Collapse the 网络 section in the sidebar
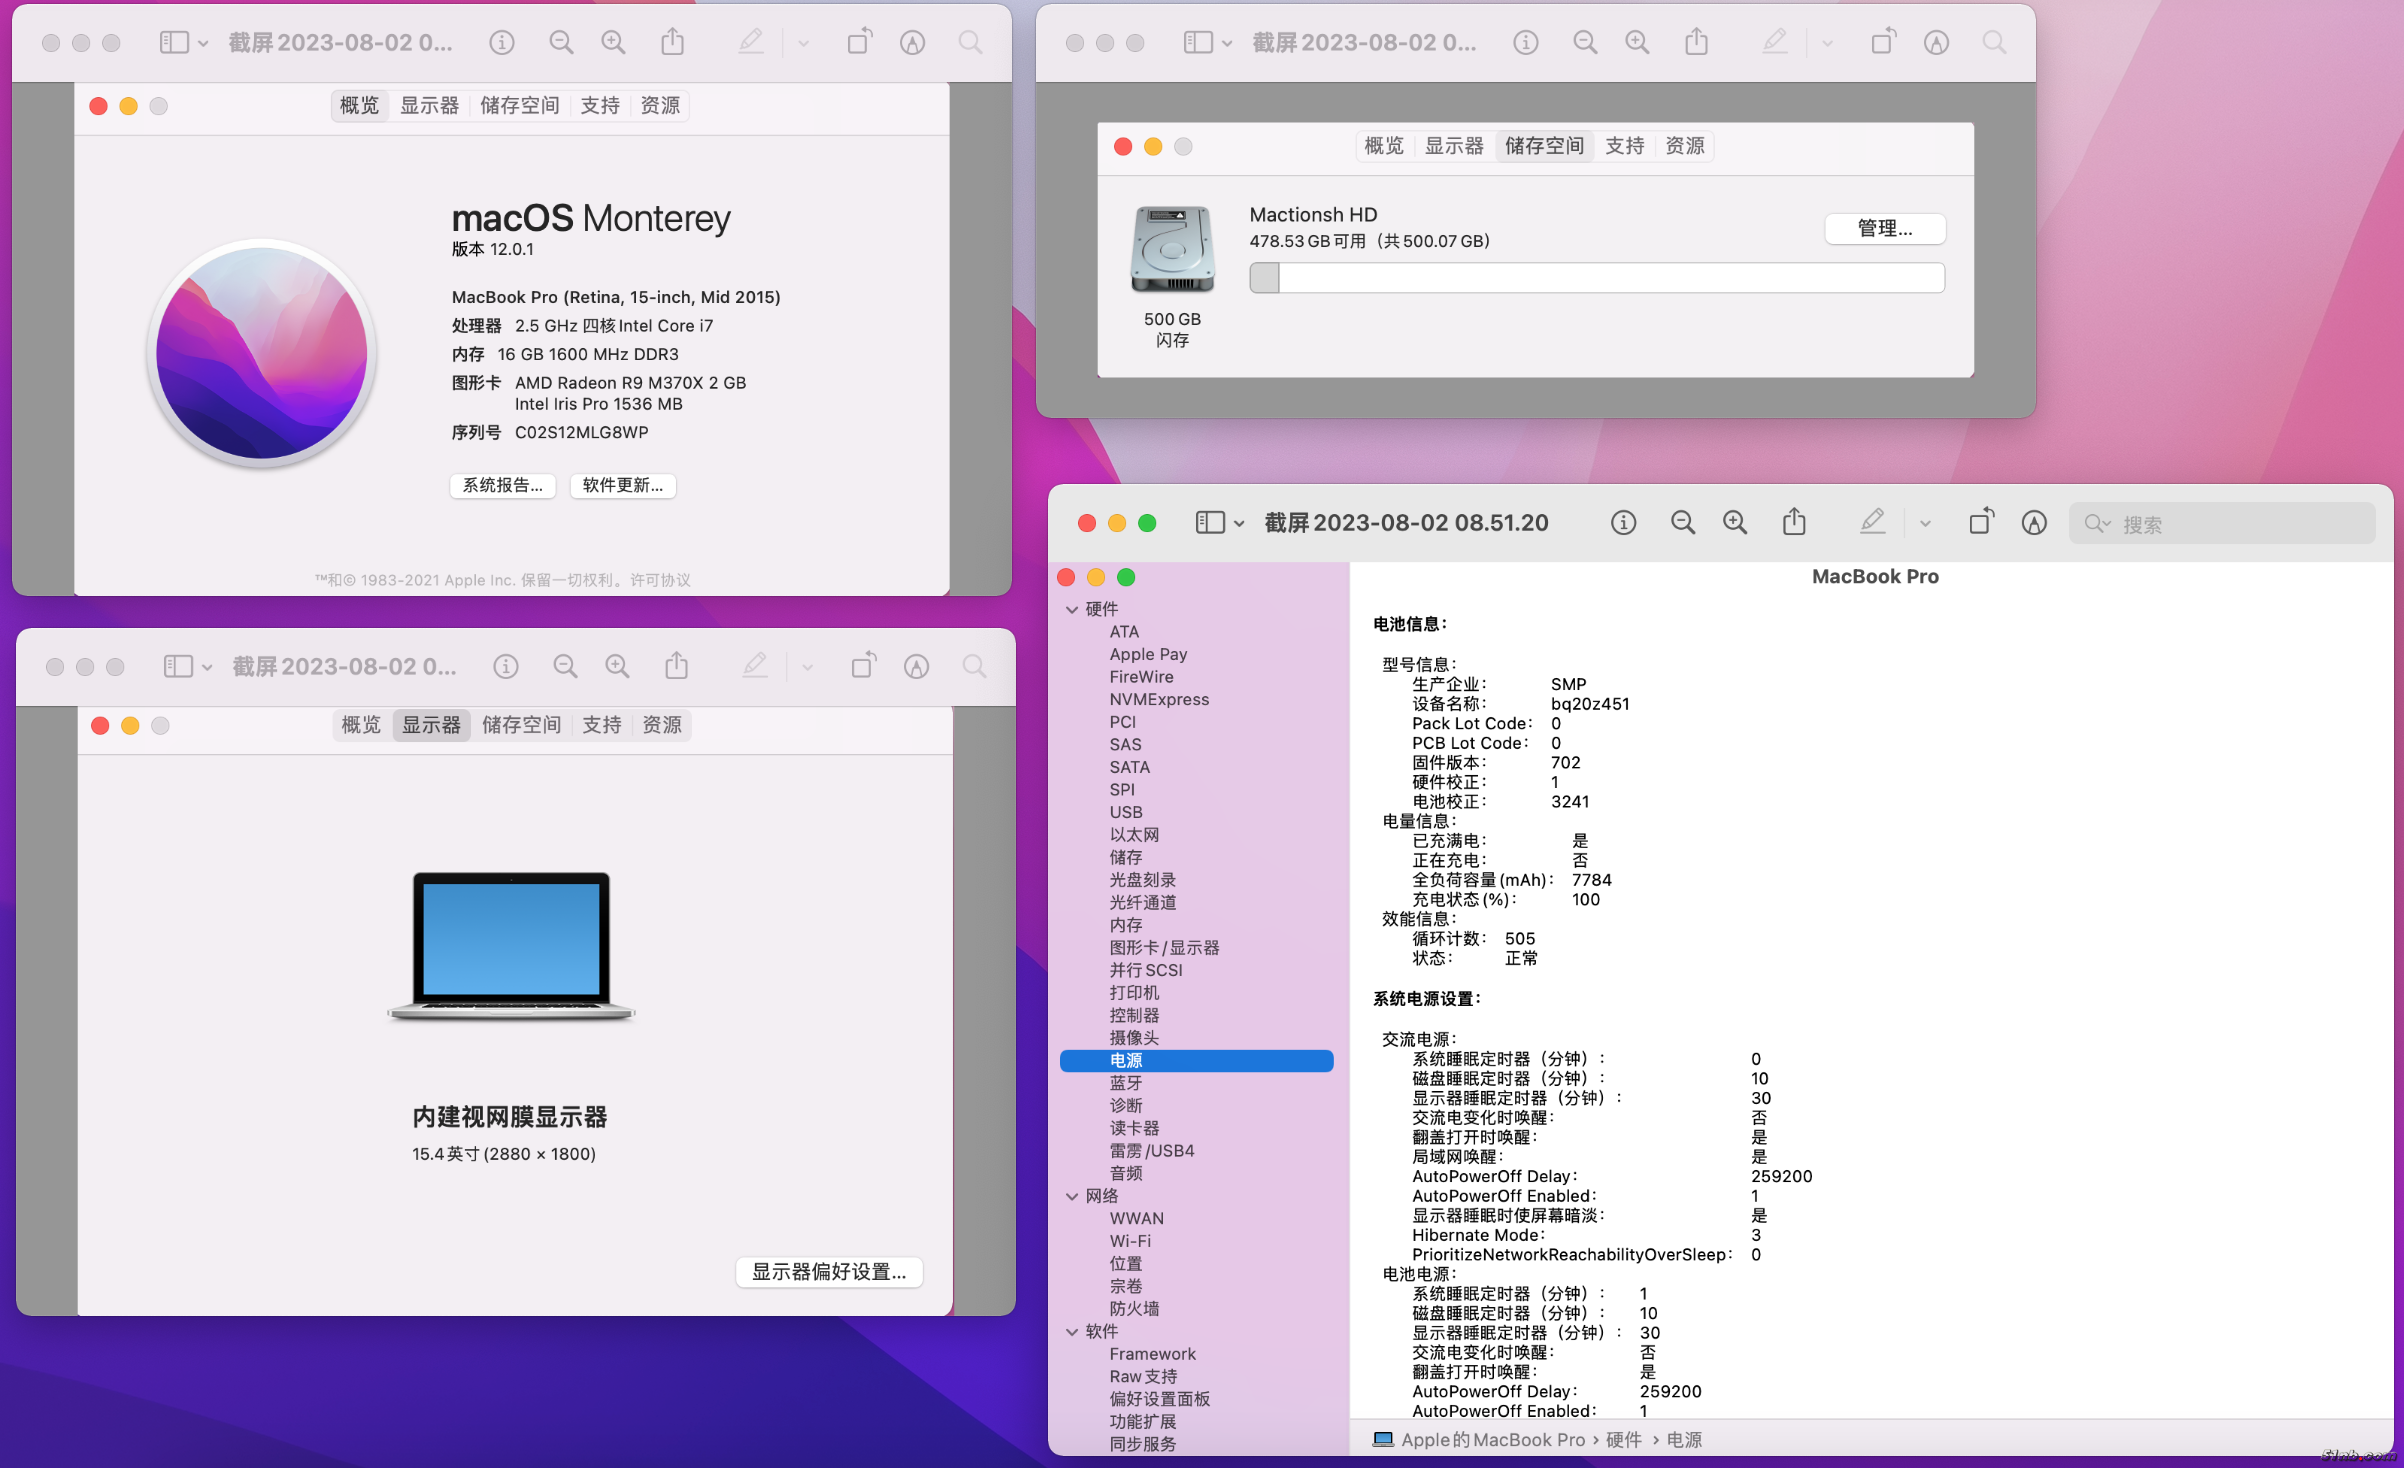The image size is (2404, 1468). pyautogui.click(x=1072, y=1196)
